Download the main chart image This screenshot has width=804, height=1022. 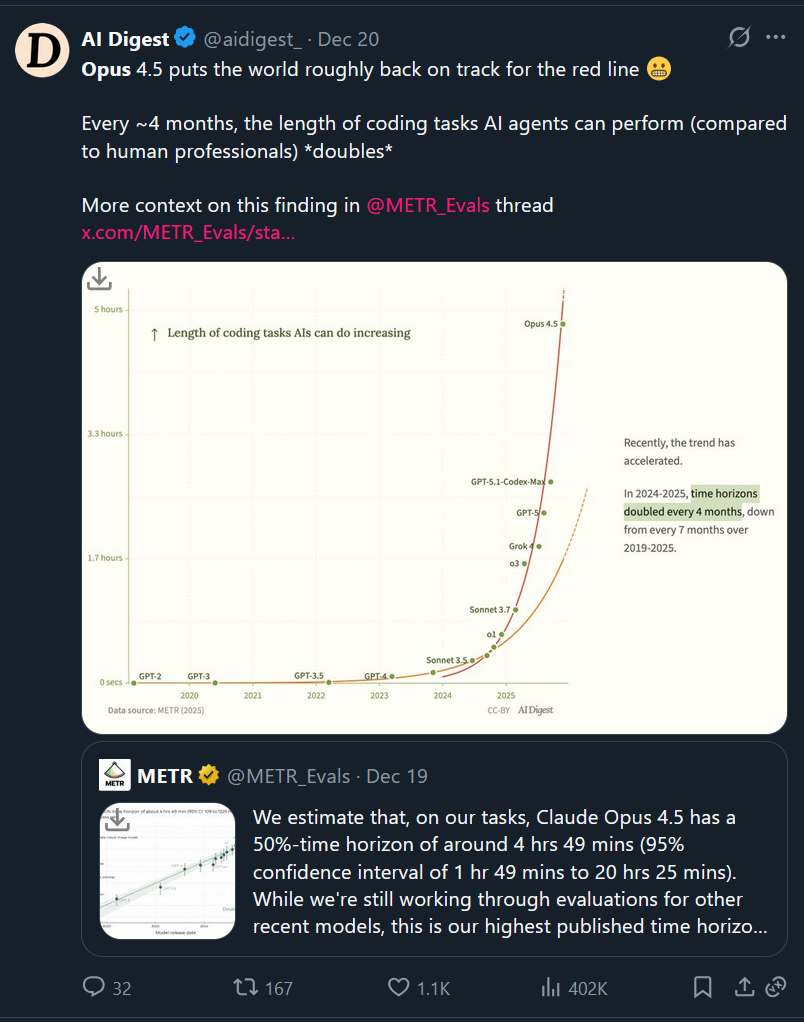click(100, 278)
